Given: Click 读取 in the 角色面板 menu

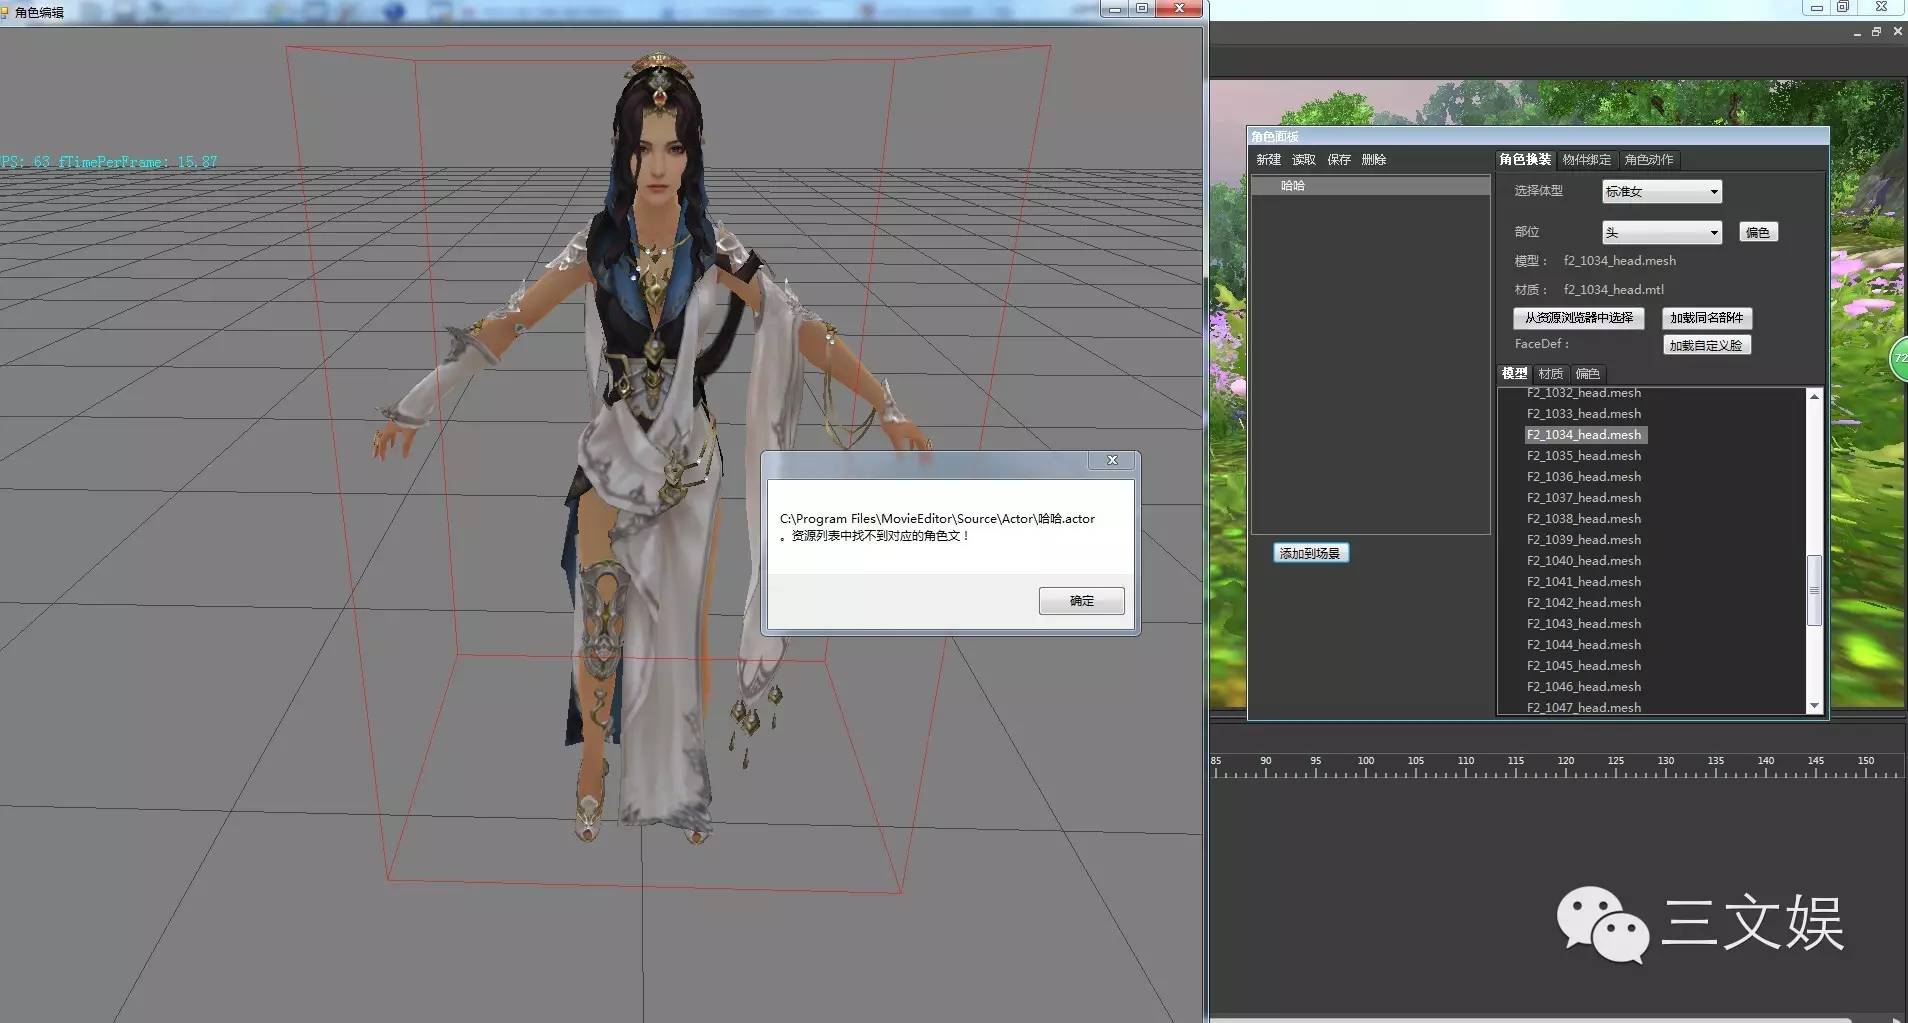Looking at the screenshot, I should point(1303,160).
